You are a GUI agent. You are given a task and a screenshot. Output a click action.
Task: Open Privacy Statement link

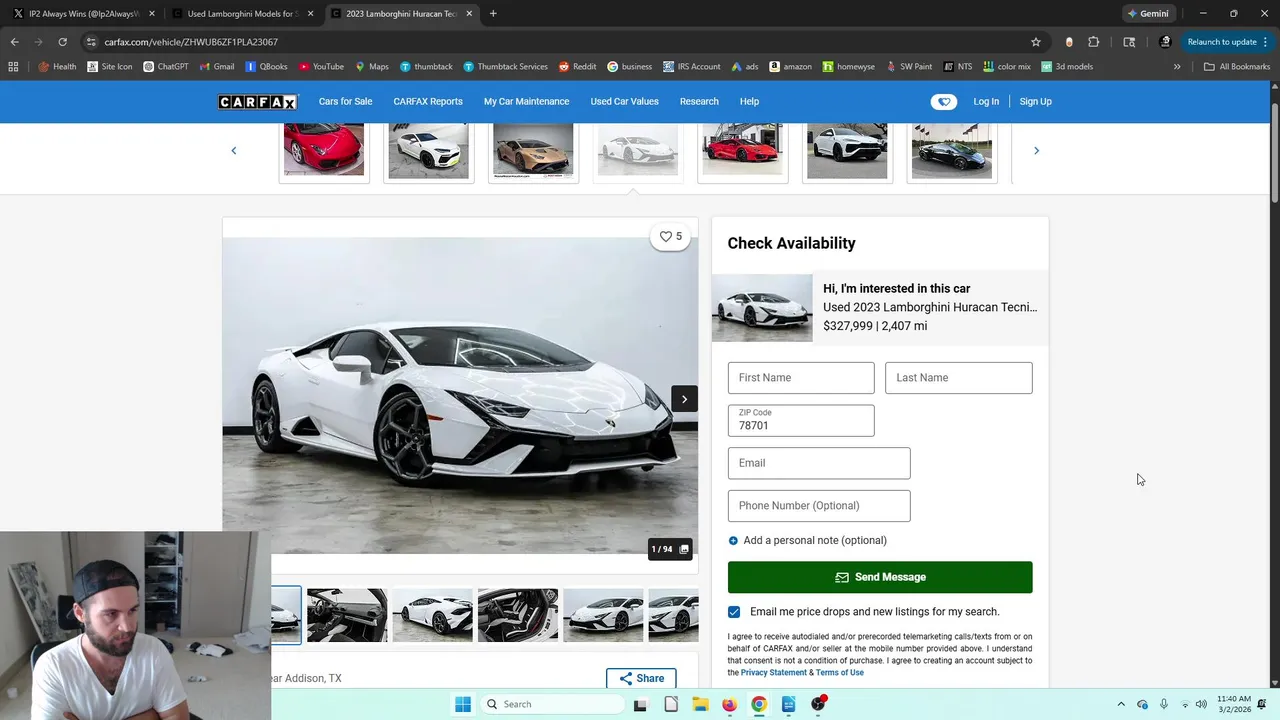click(773, 673)
